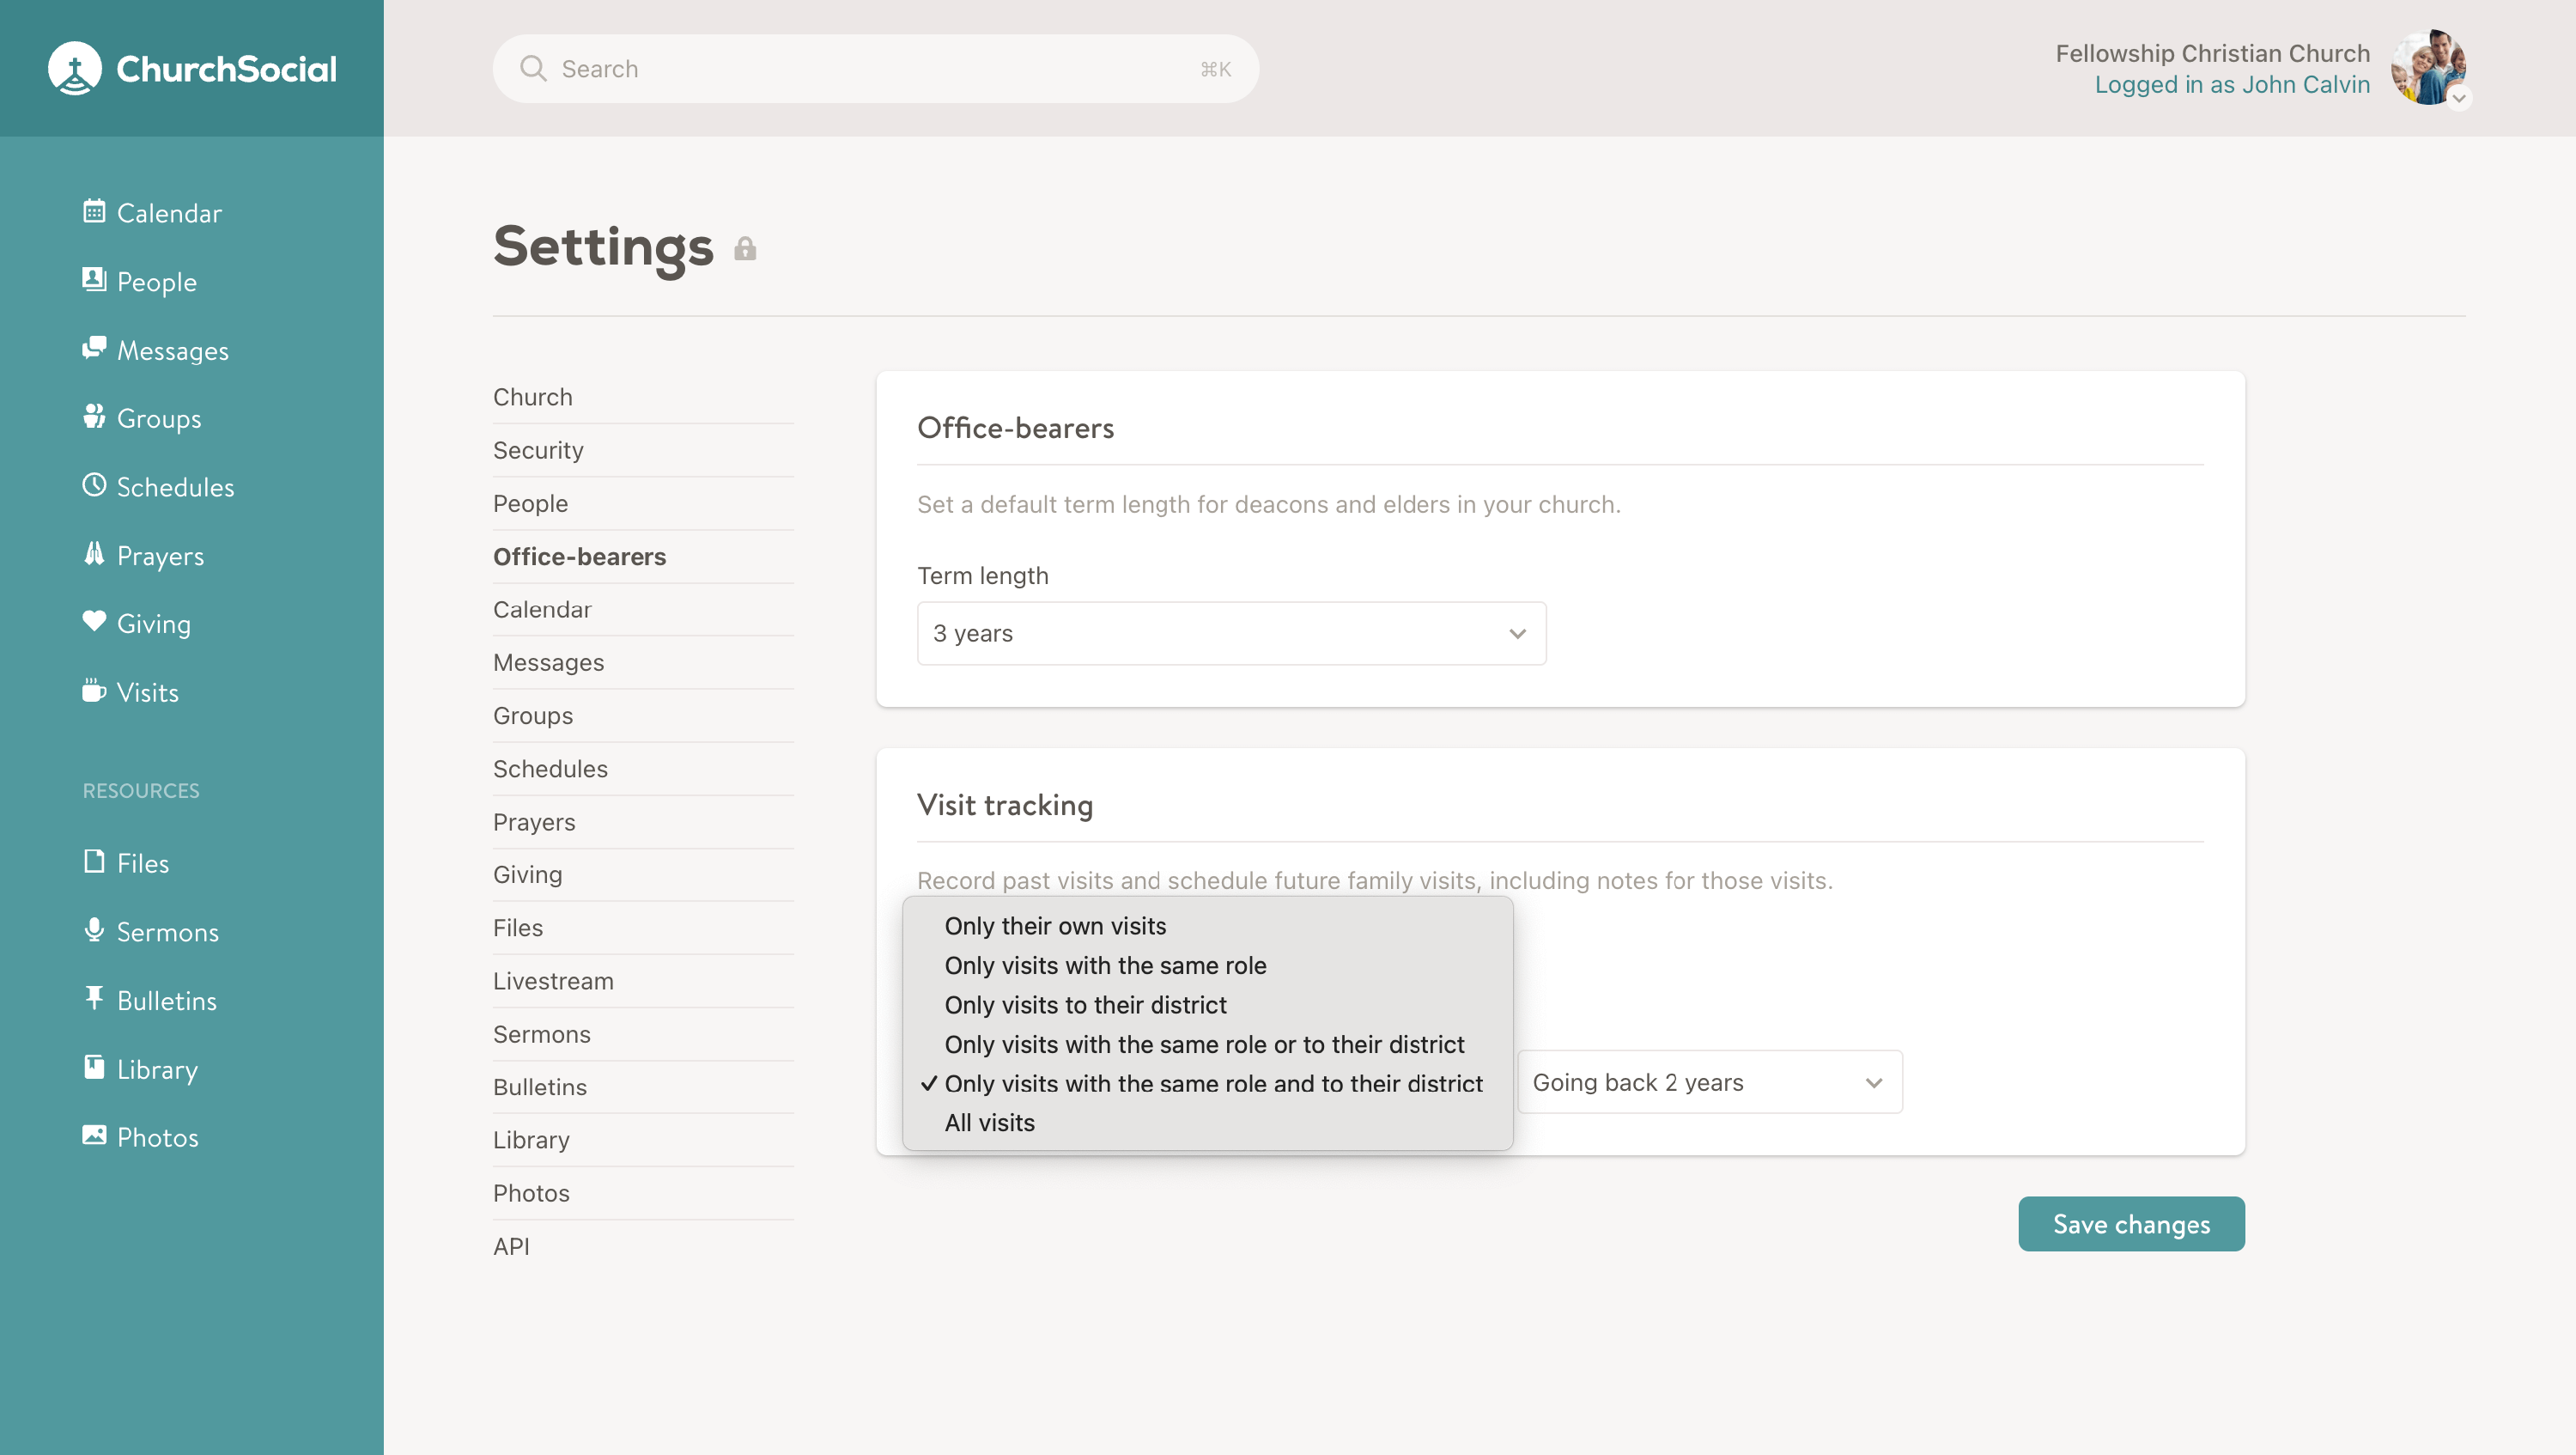Click the Sermons microphone icon

94,930
